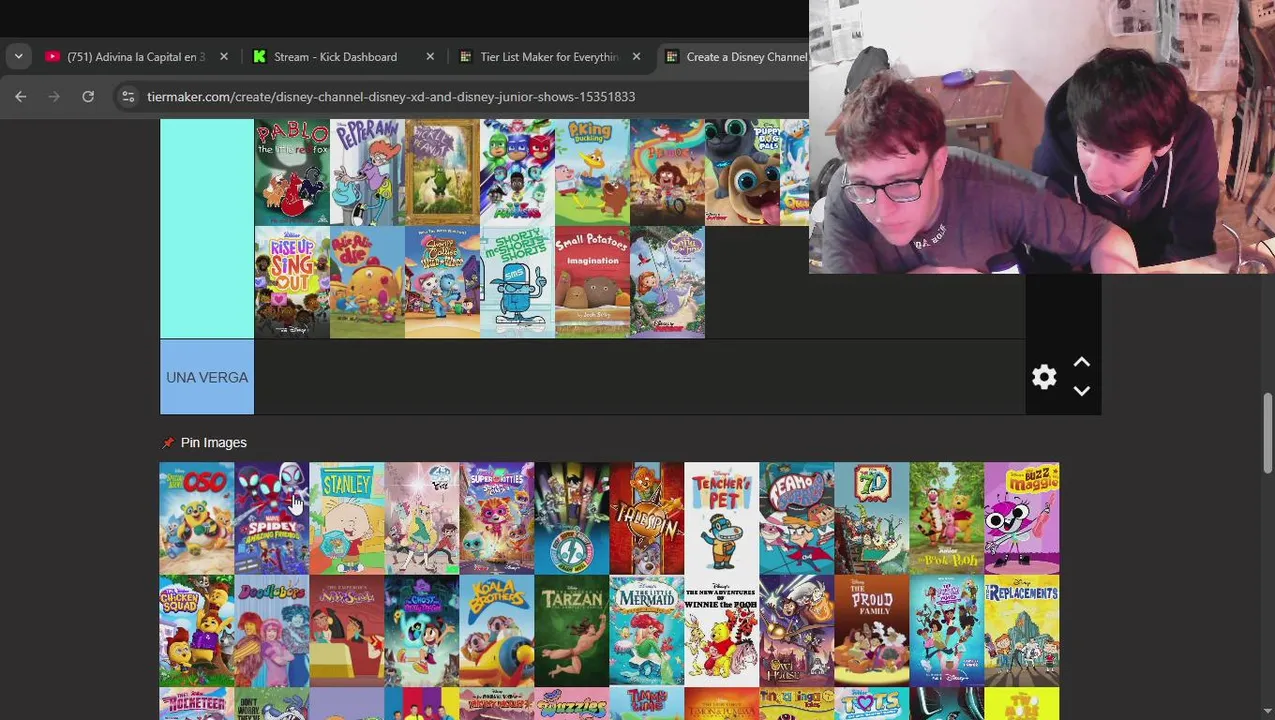Screen dimensions: 1275x720
Task: Close the Stream - Kick Dashboard tab
Action: point(430,57)
